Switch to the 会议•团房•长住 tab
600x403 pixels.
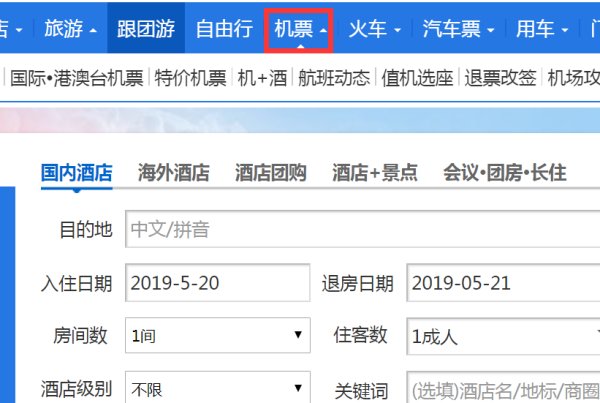505,173
